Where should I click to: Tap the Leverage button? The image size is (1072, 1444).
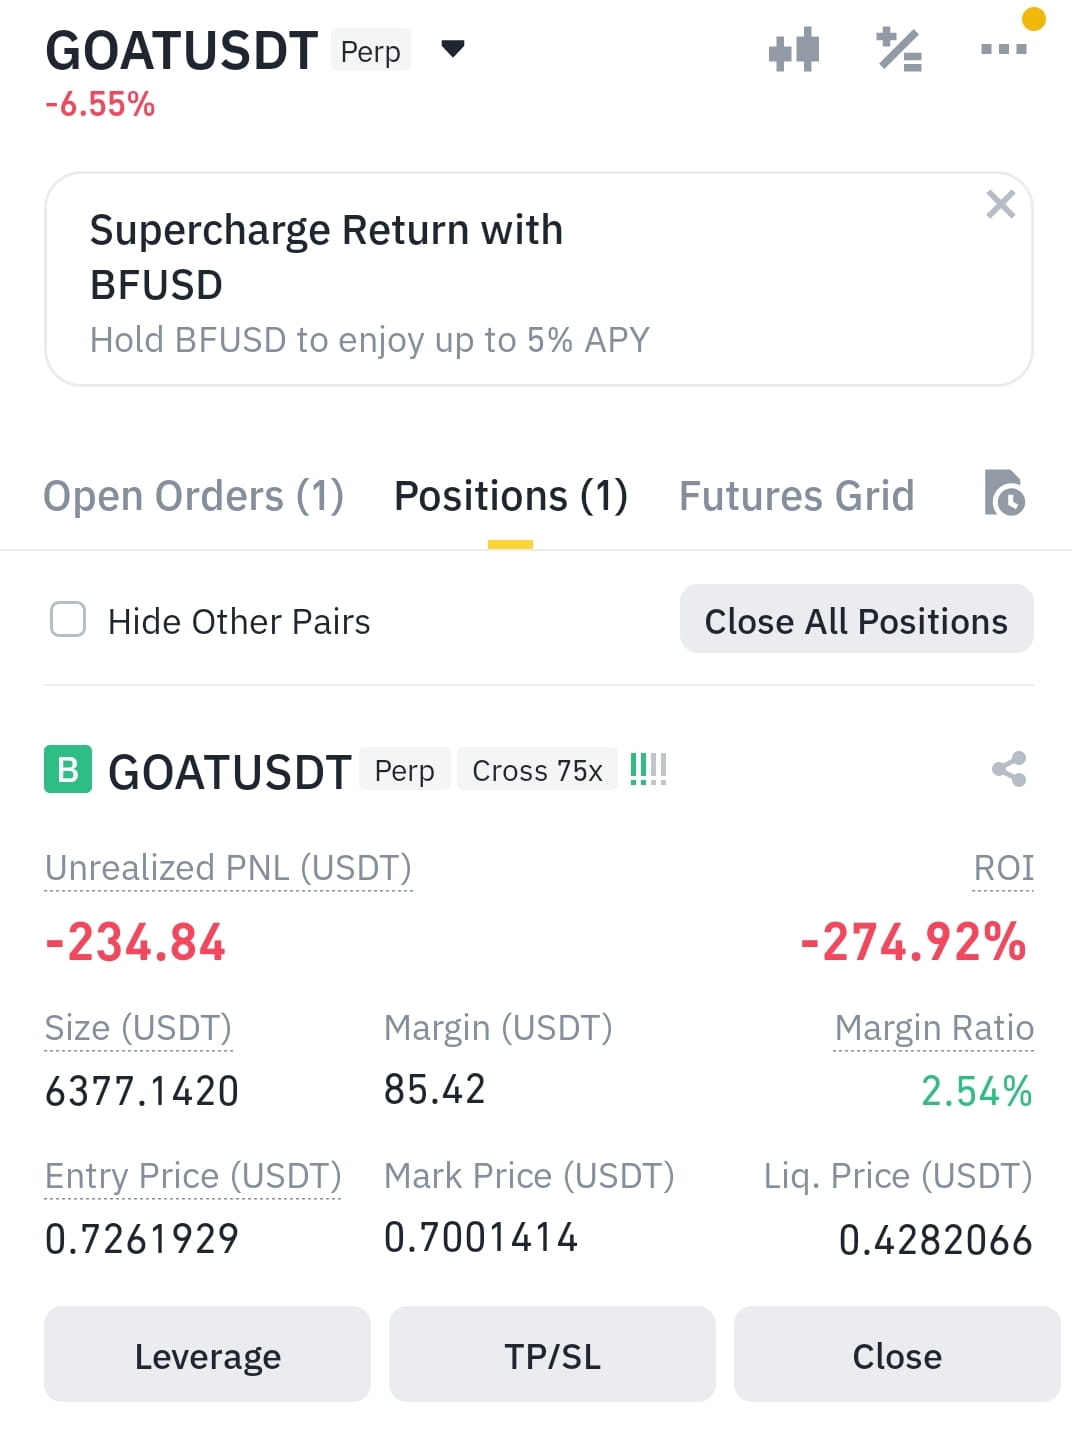[207, 1354]
